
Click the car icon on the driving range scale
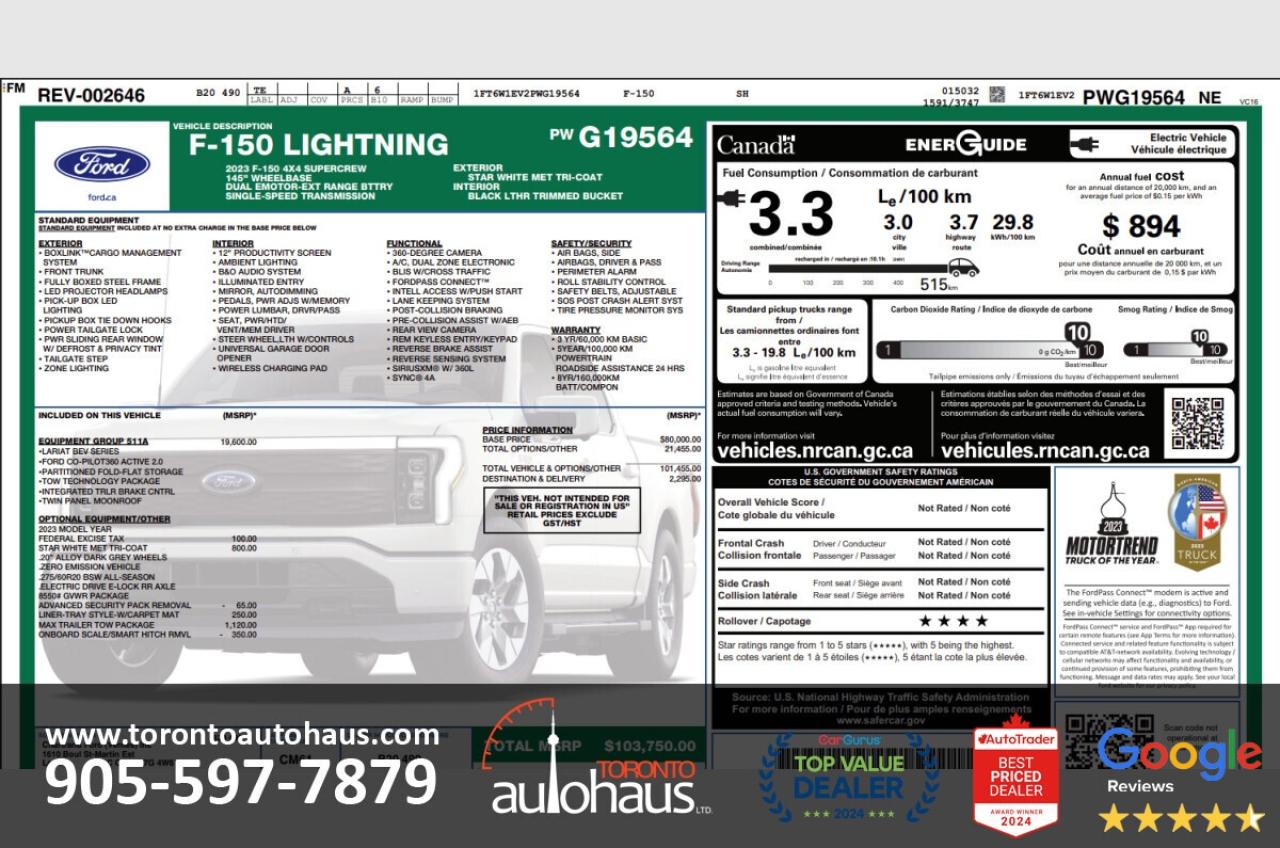click(x=965, y=266)
